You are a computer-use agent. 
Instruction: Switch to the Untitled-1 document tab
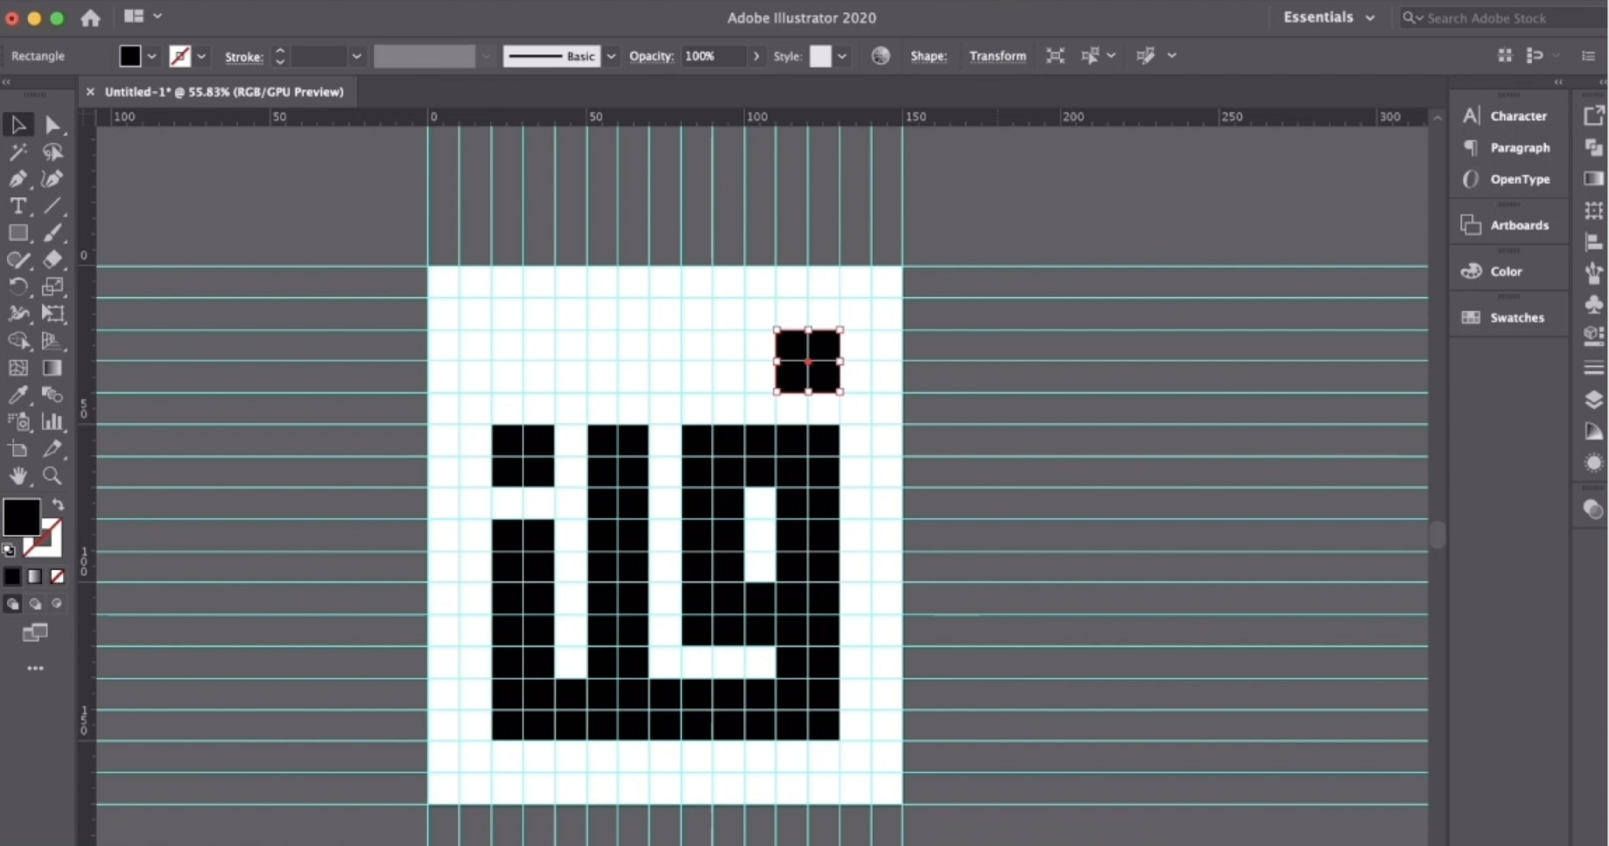point(223,92)
